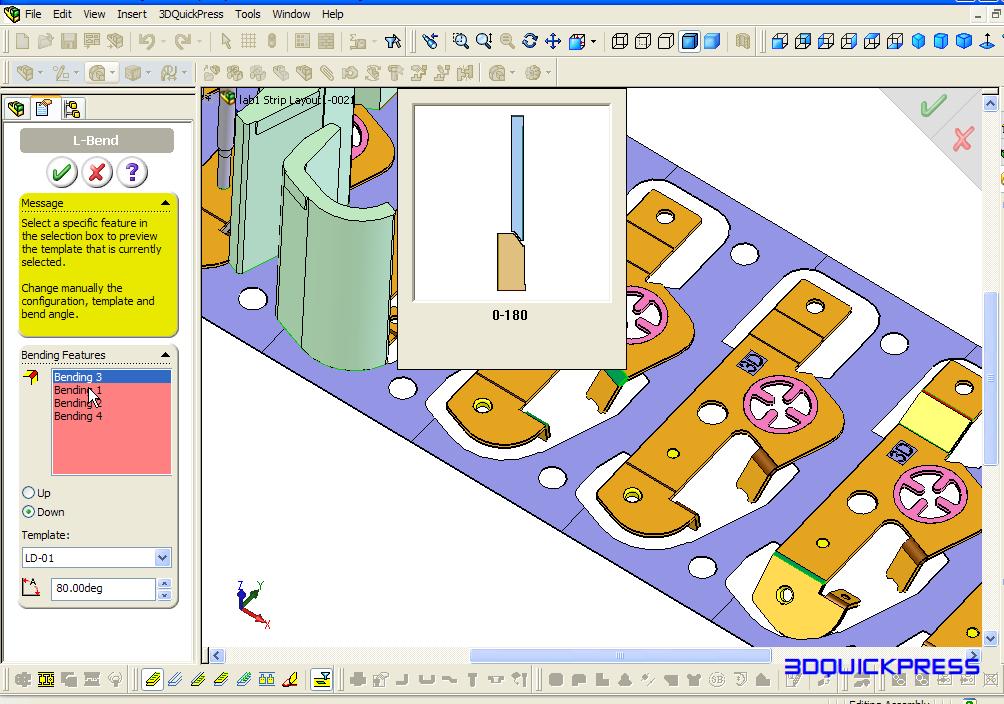
Task: Click the green-yellow strip icon
Action: [x=244, y=680]
